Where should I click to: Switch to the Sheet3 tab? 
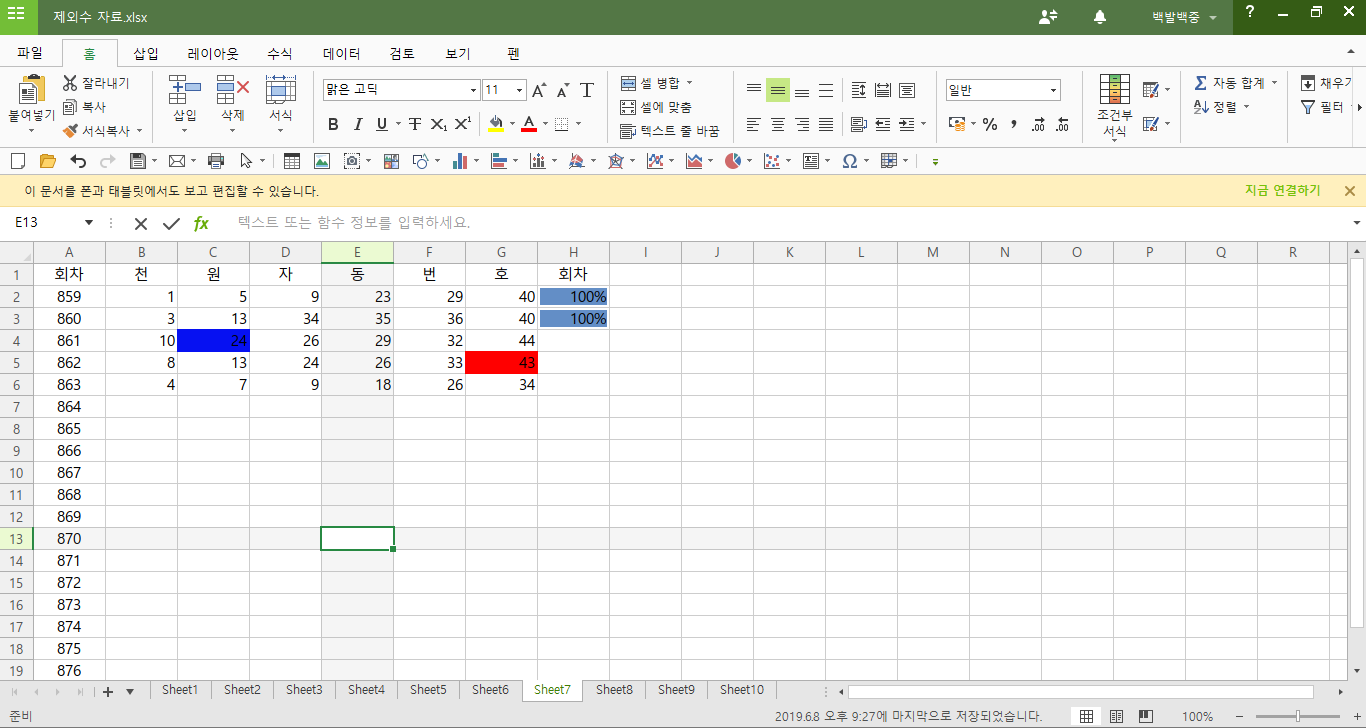(x=304, y=690)
